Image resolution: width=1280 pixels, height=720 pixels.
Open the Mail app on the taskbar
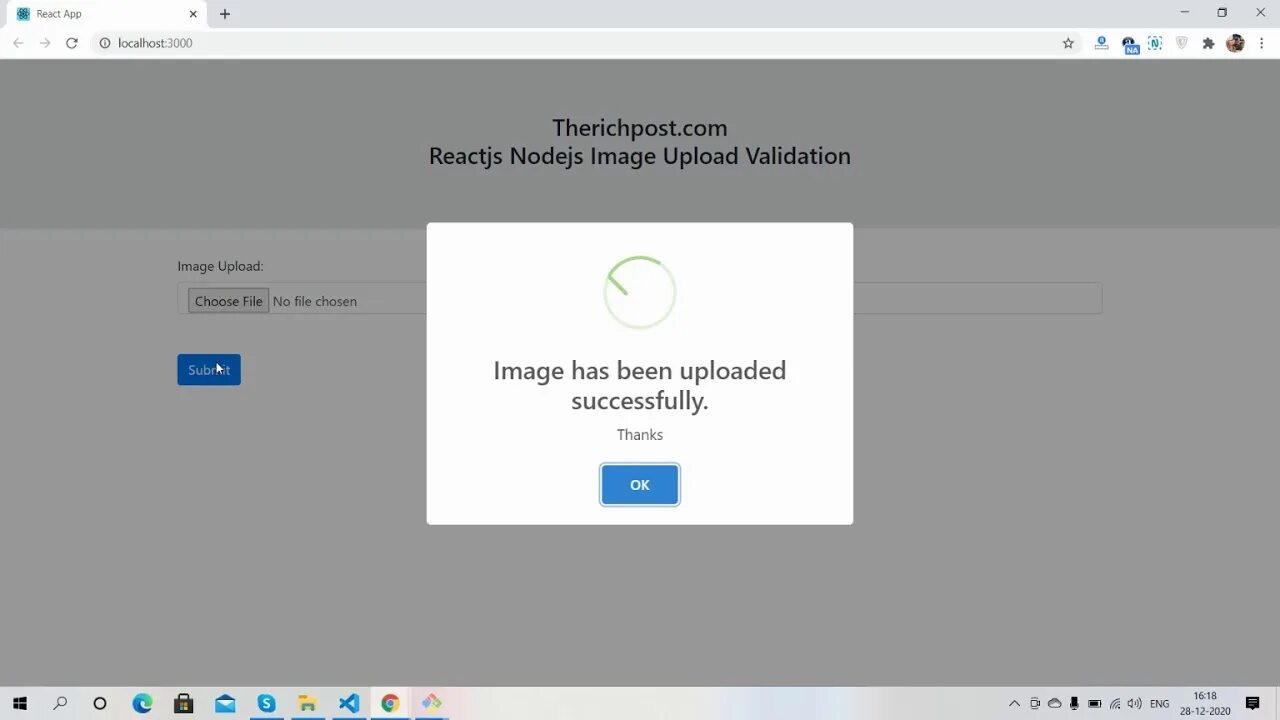pos(225,703)
